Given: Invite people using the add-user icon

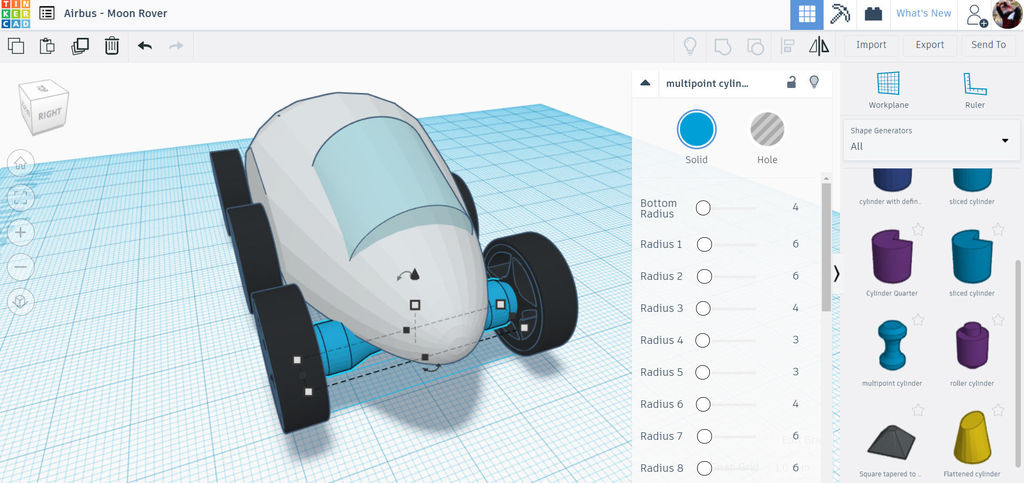Looking at the screenshot, I should pos(976,14).
